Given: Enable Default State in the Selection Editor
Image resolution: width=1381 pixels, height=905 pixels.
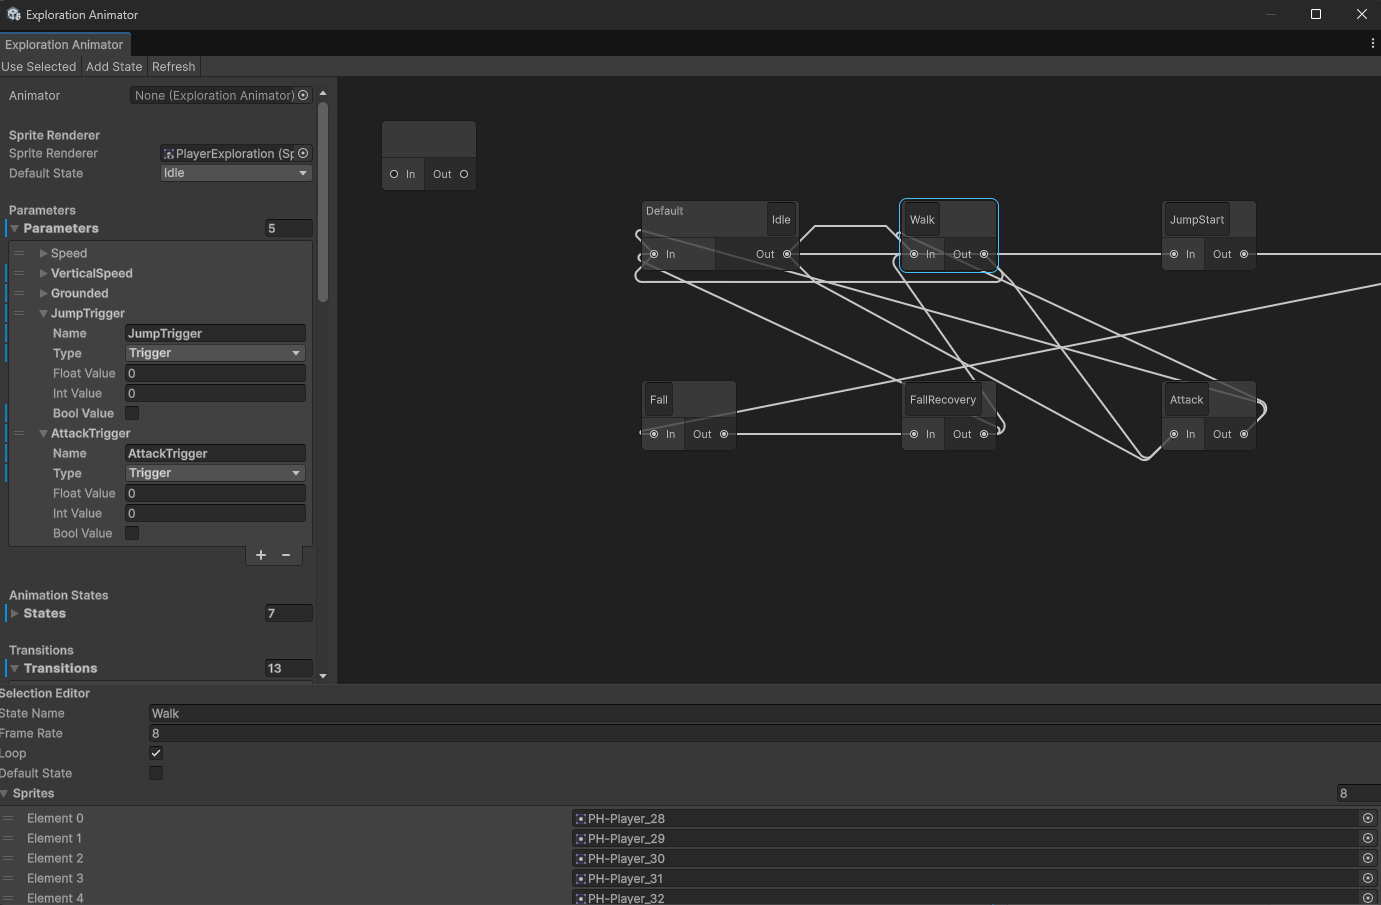Looking at the screenshot, I should click(156, 772).
